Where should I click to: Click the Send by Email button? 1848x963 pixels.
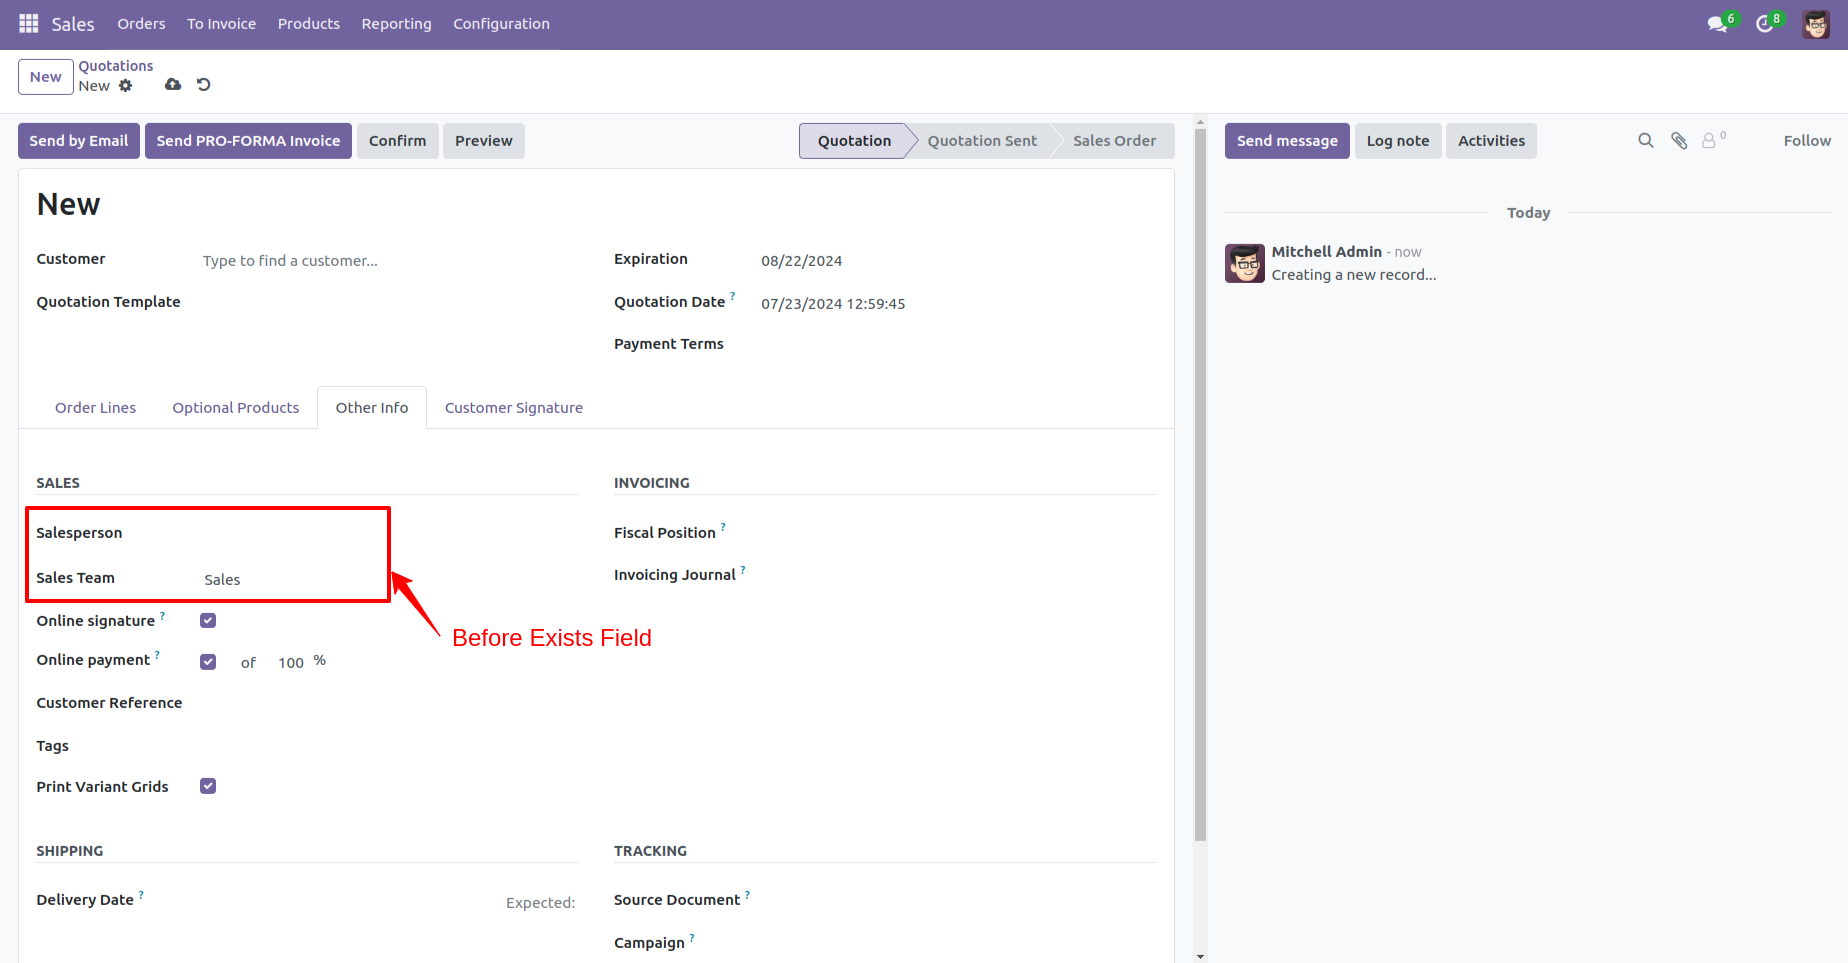(x=79, y=141)
